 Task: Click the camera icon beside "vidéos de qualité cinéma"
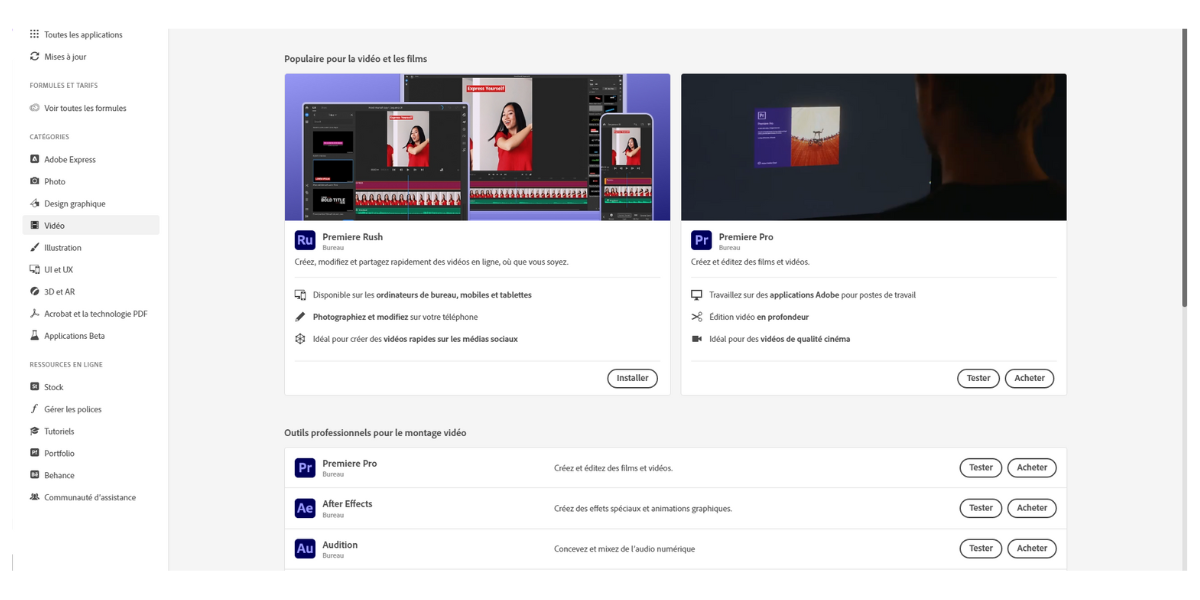point(697,339)
